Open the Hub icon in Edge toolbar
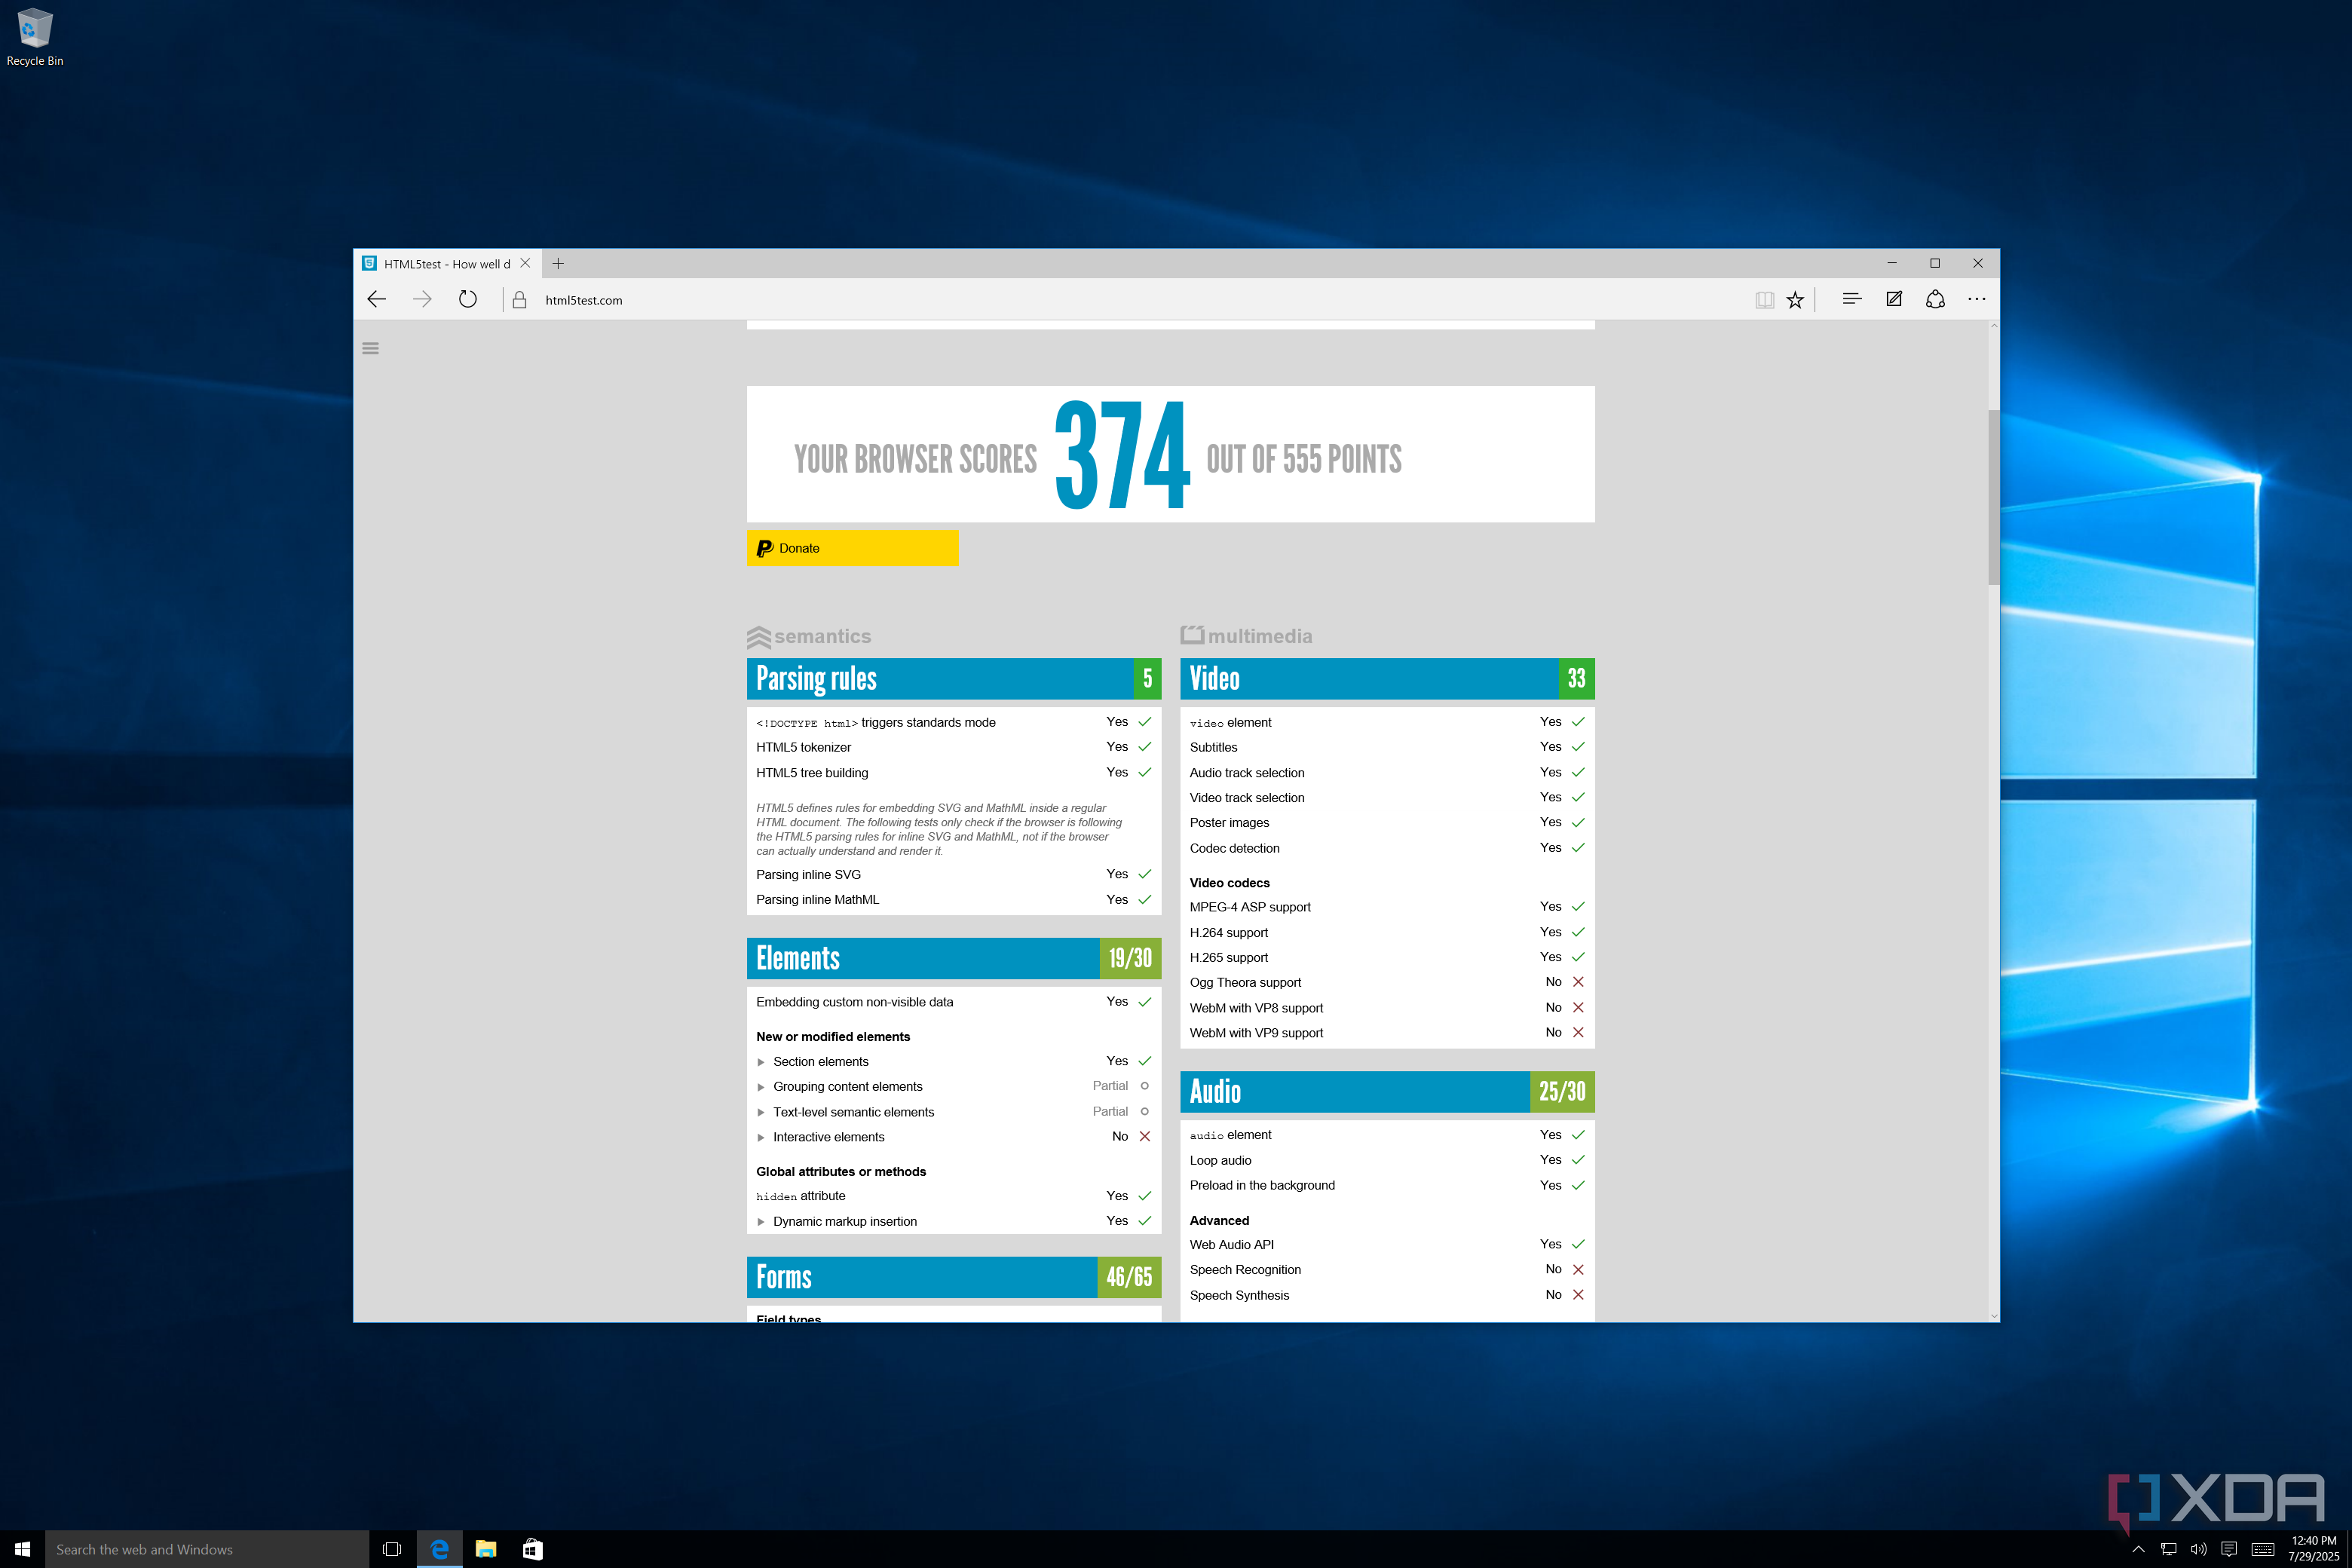This screenshot has width=2352, height=1568. [x=1851, y=299]
